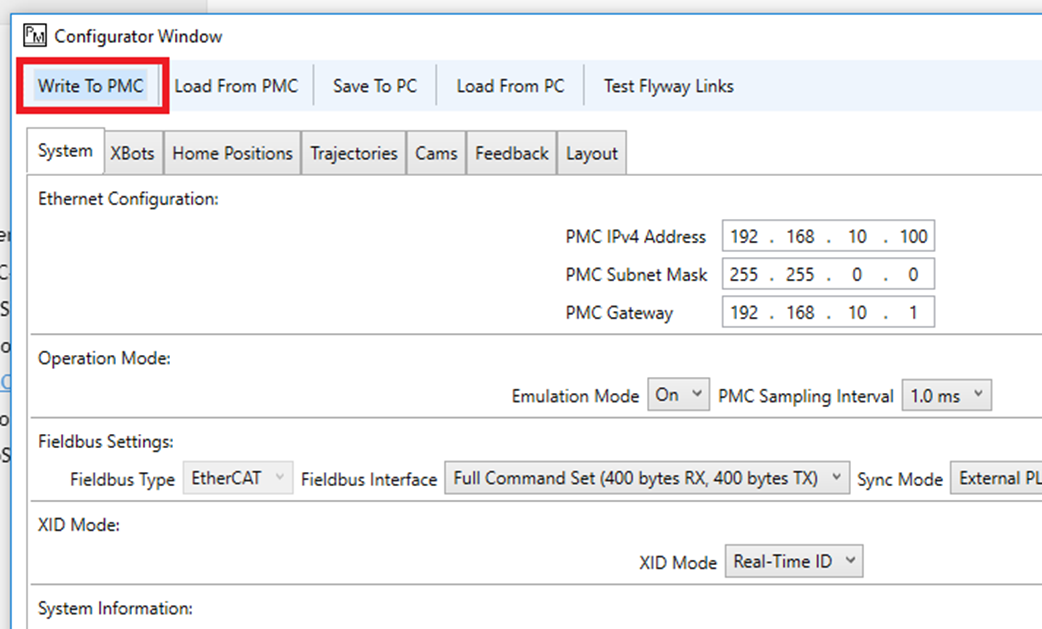
Task: Click the PMC IPv4 Address field
Action: coord(828,237)
